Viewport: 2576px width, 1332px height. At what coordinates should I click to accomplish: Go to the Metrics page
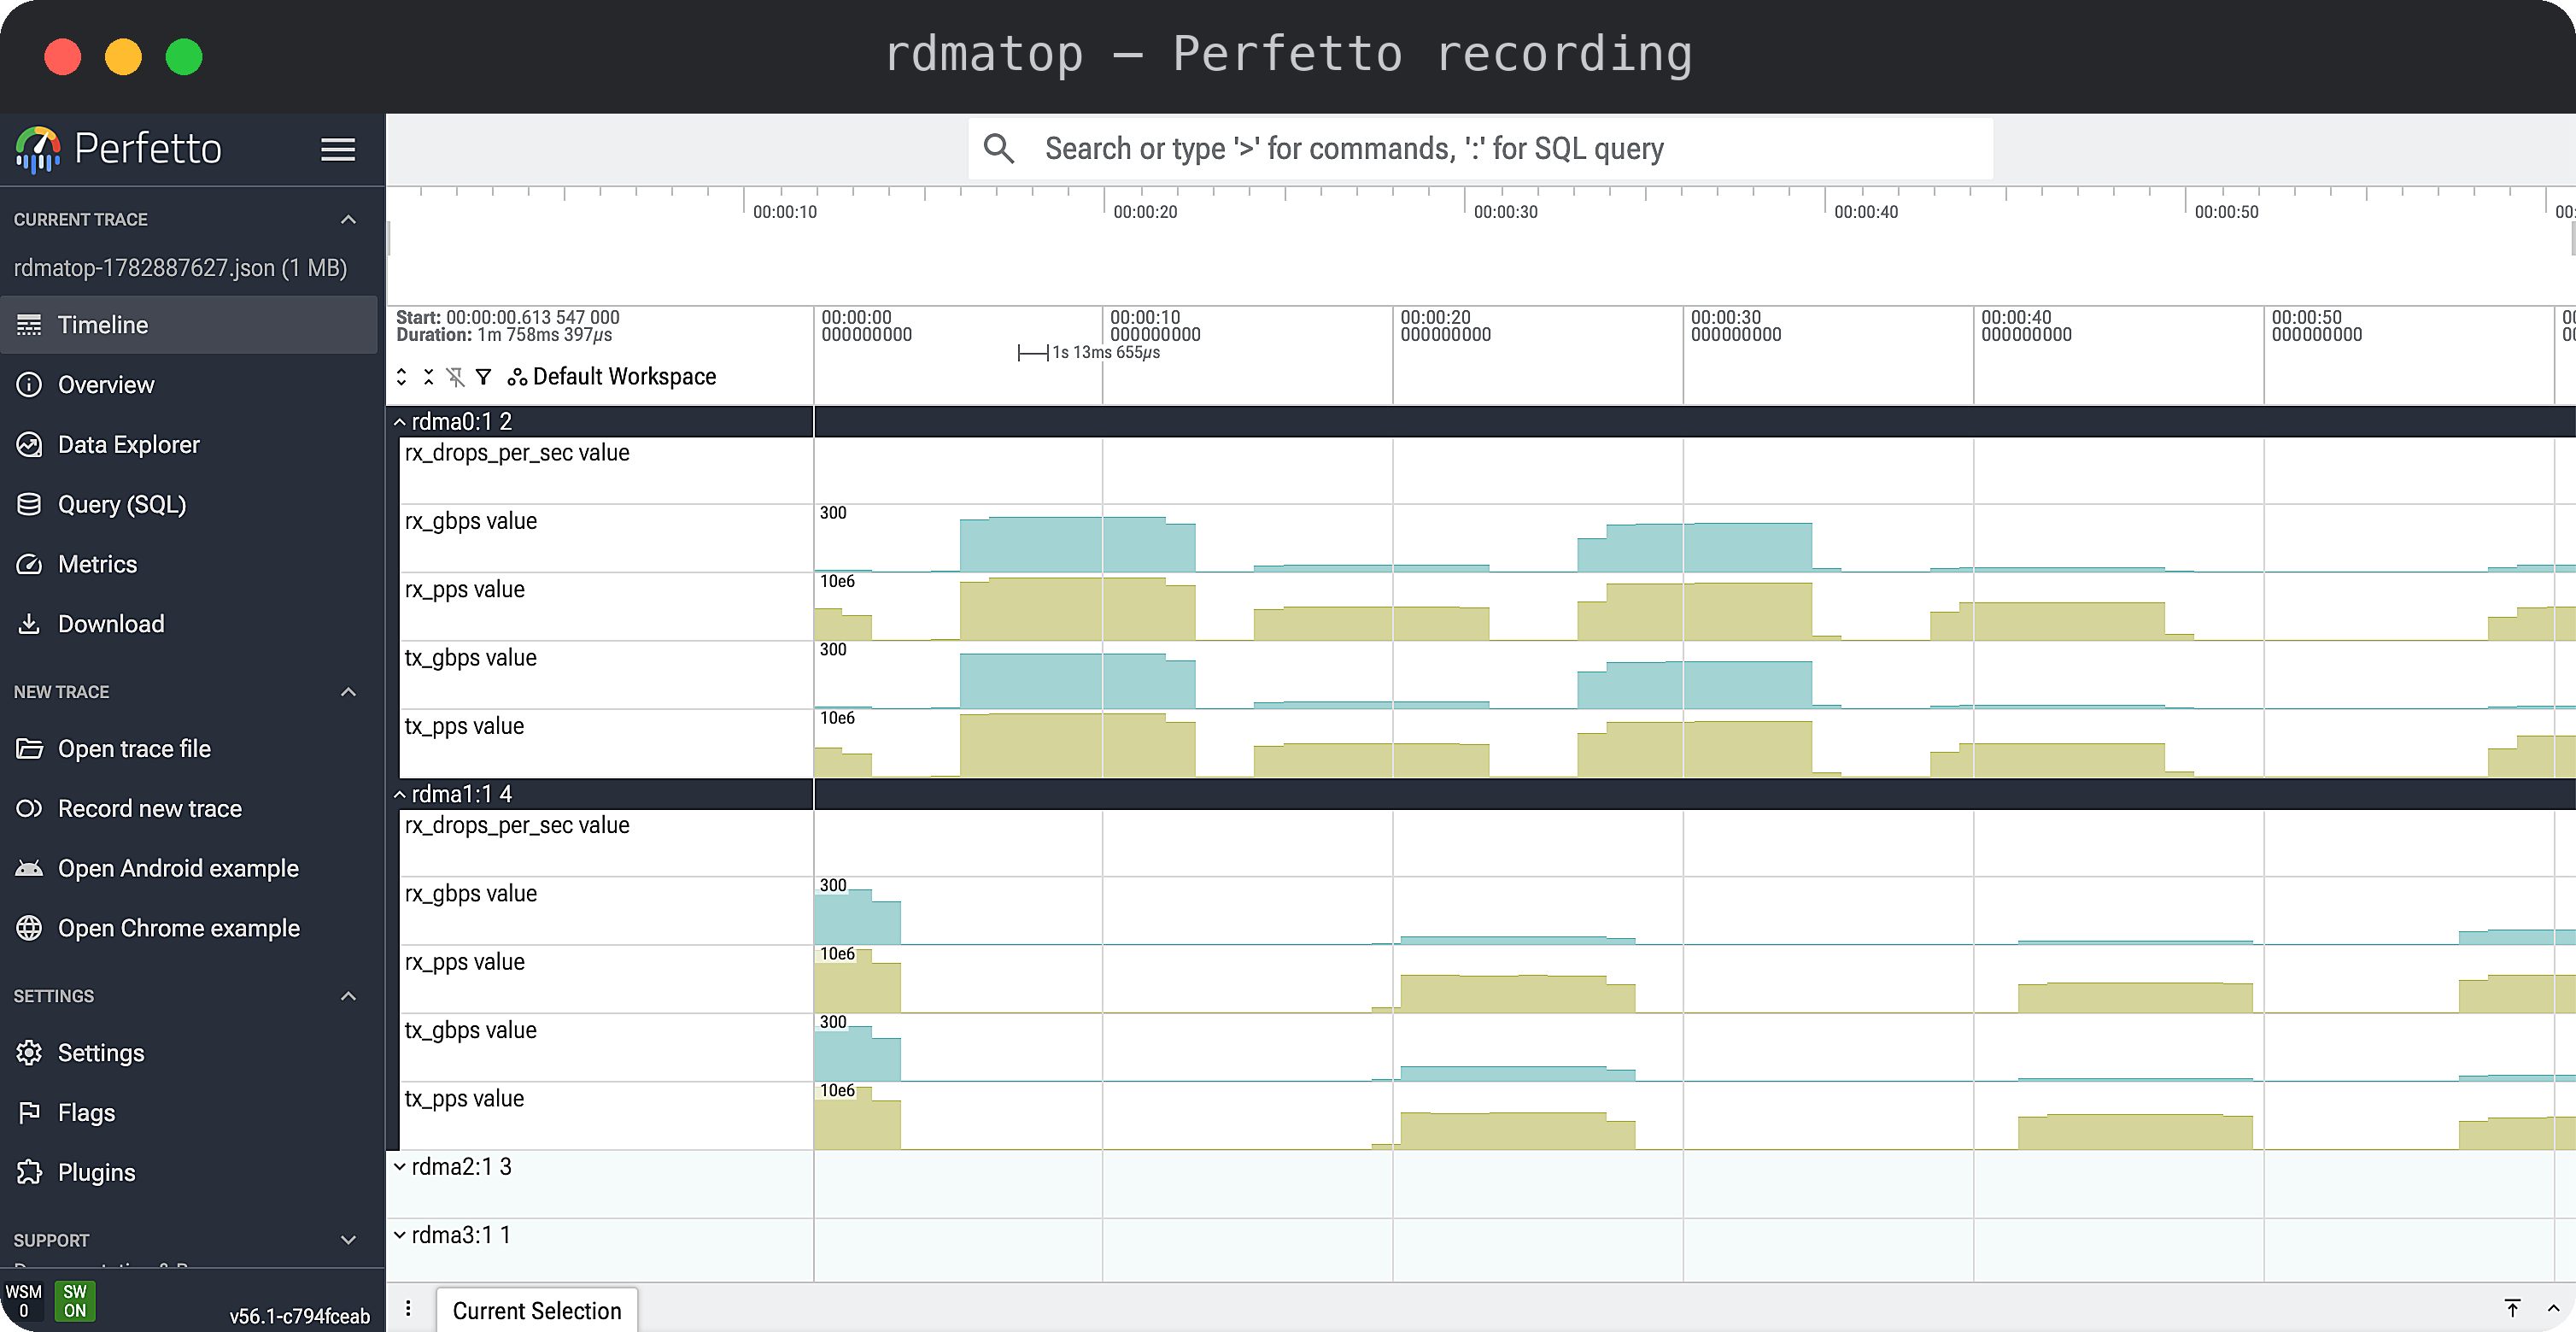click(189, 564)
